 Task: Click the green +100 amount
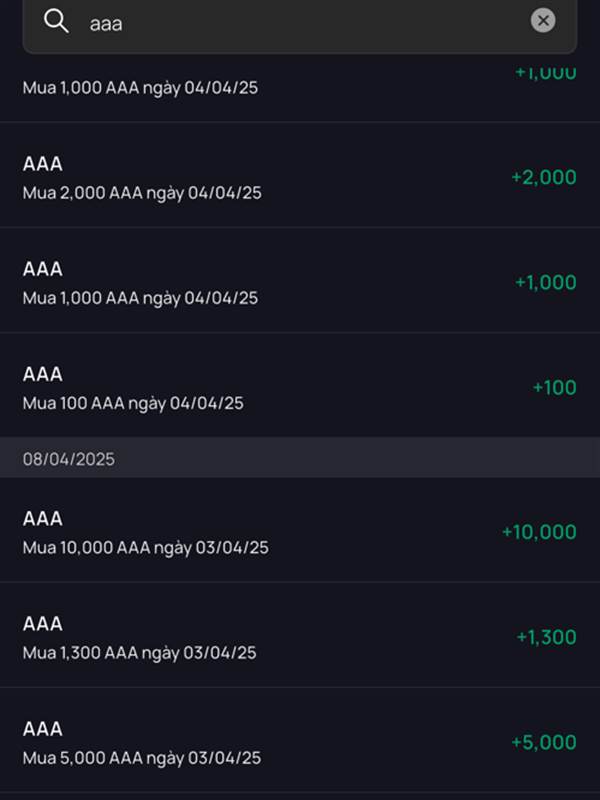(554, 387)
